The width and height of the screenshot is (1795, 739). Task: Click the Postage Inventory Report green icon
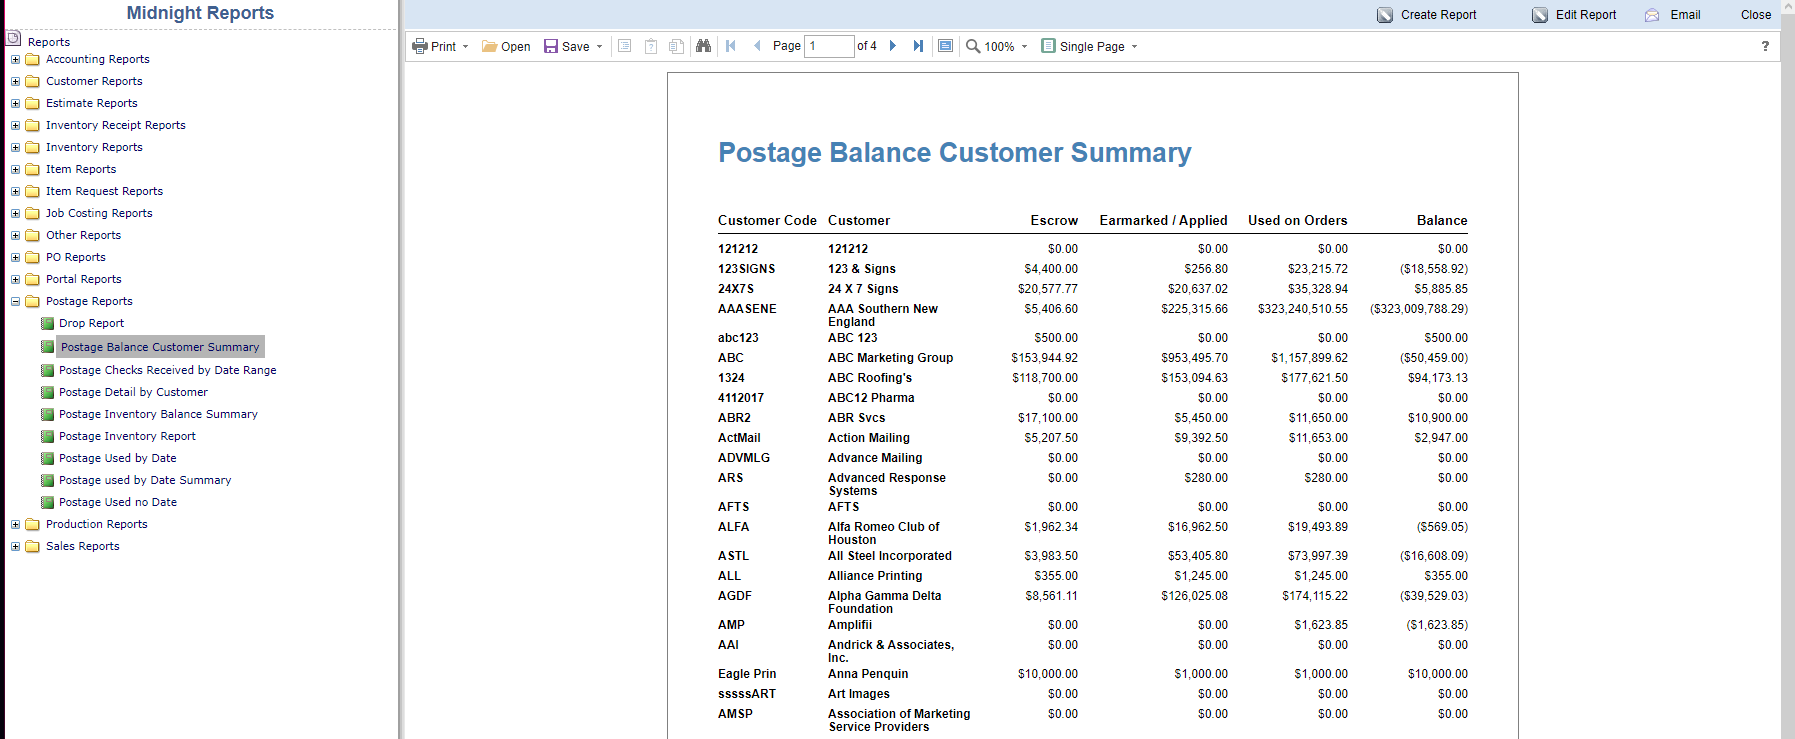(47, 436)
